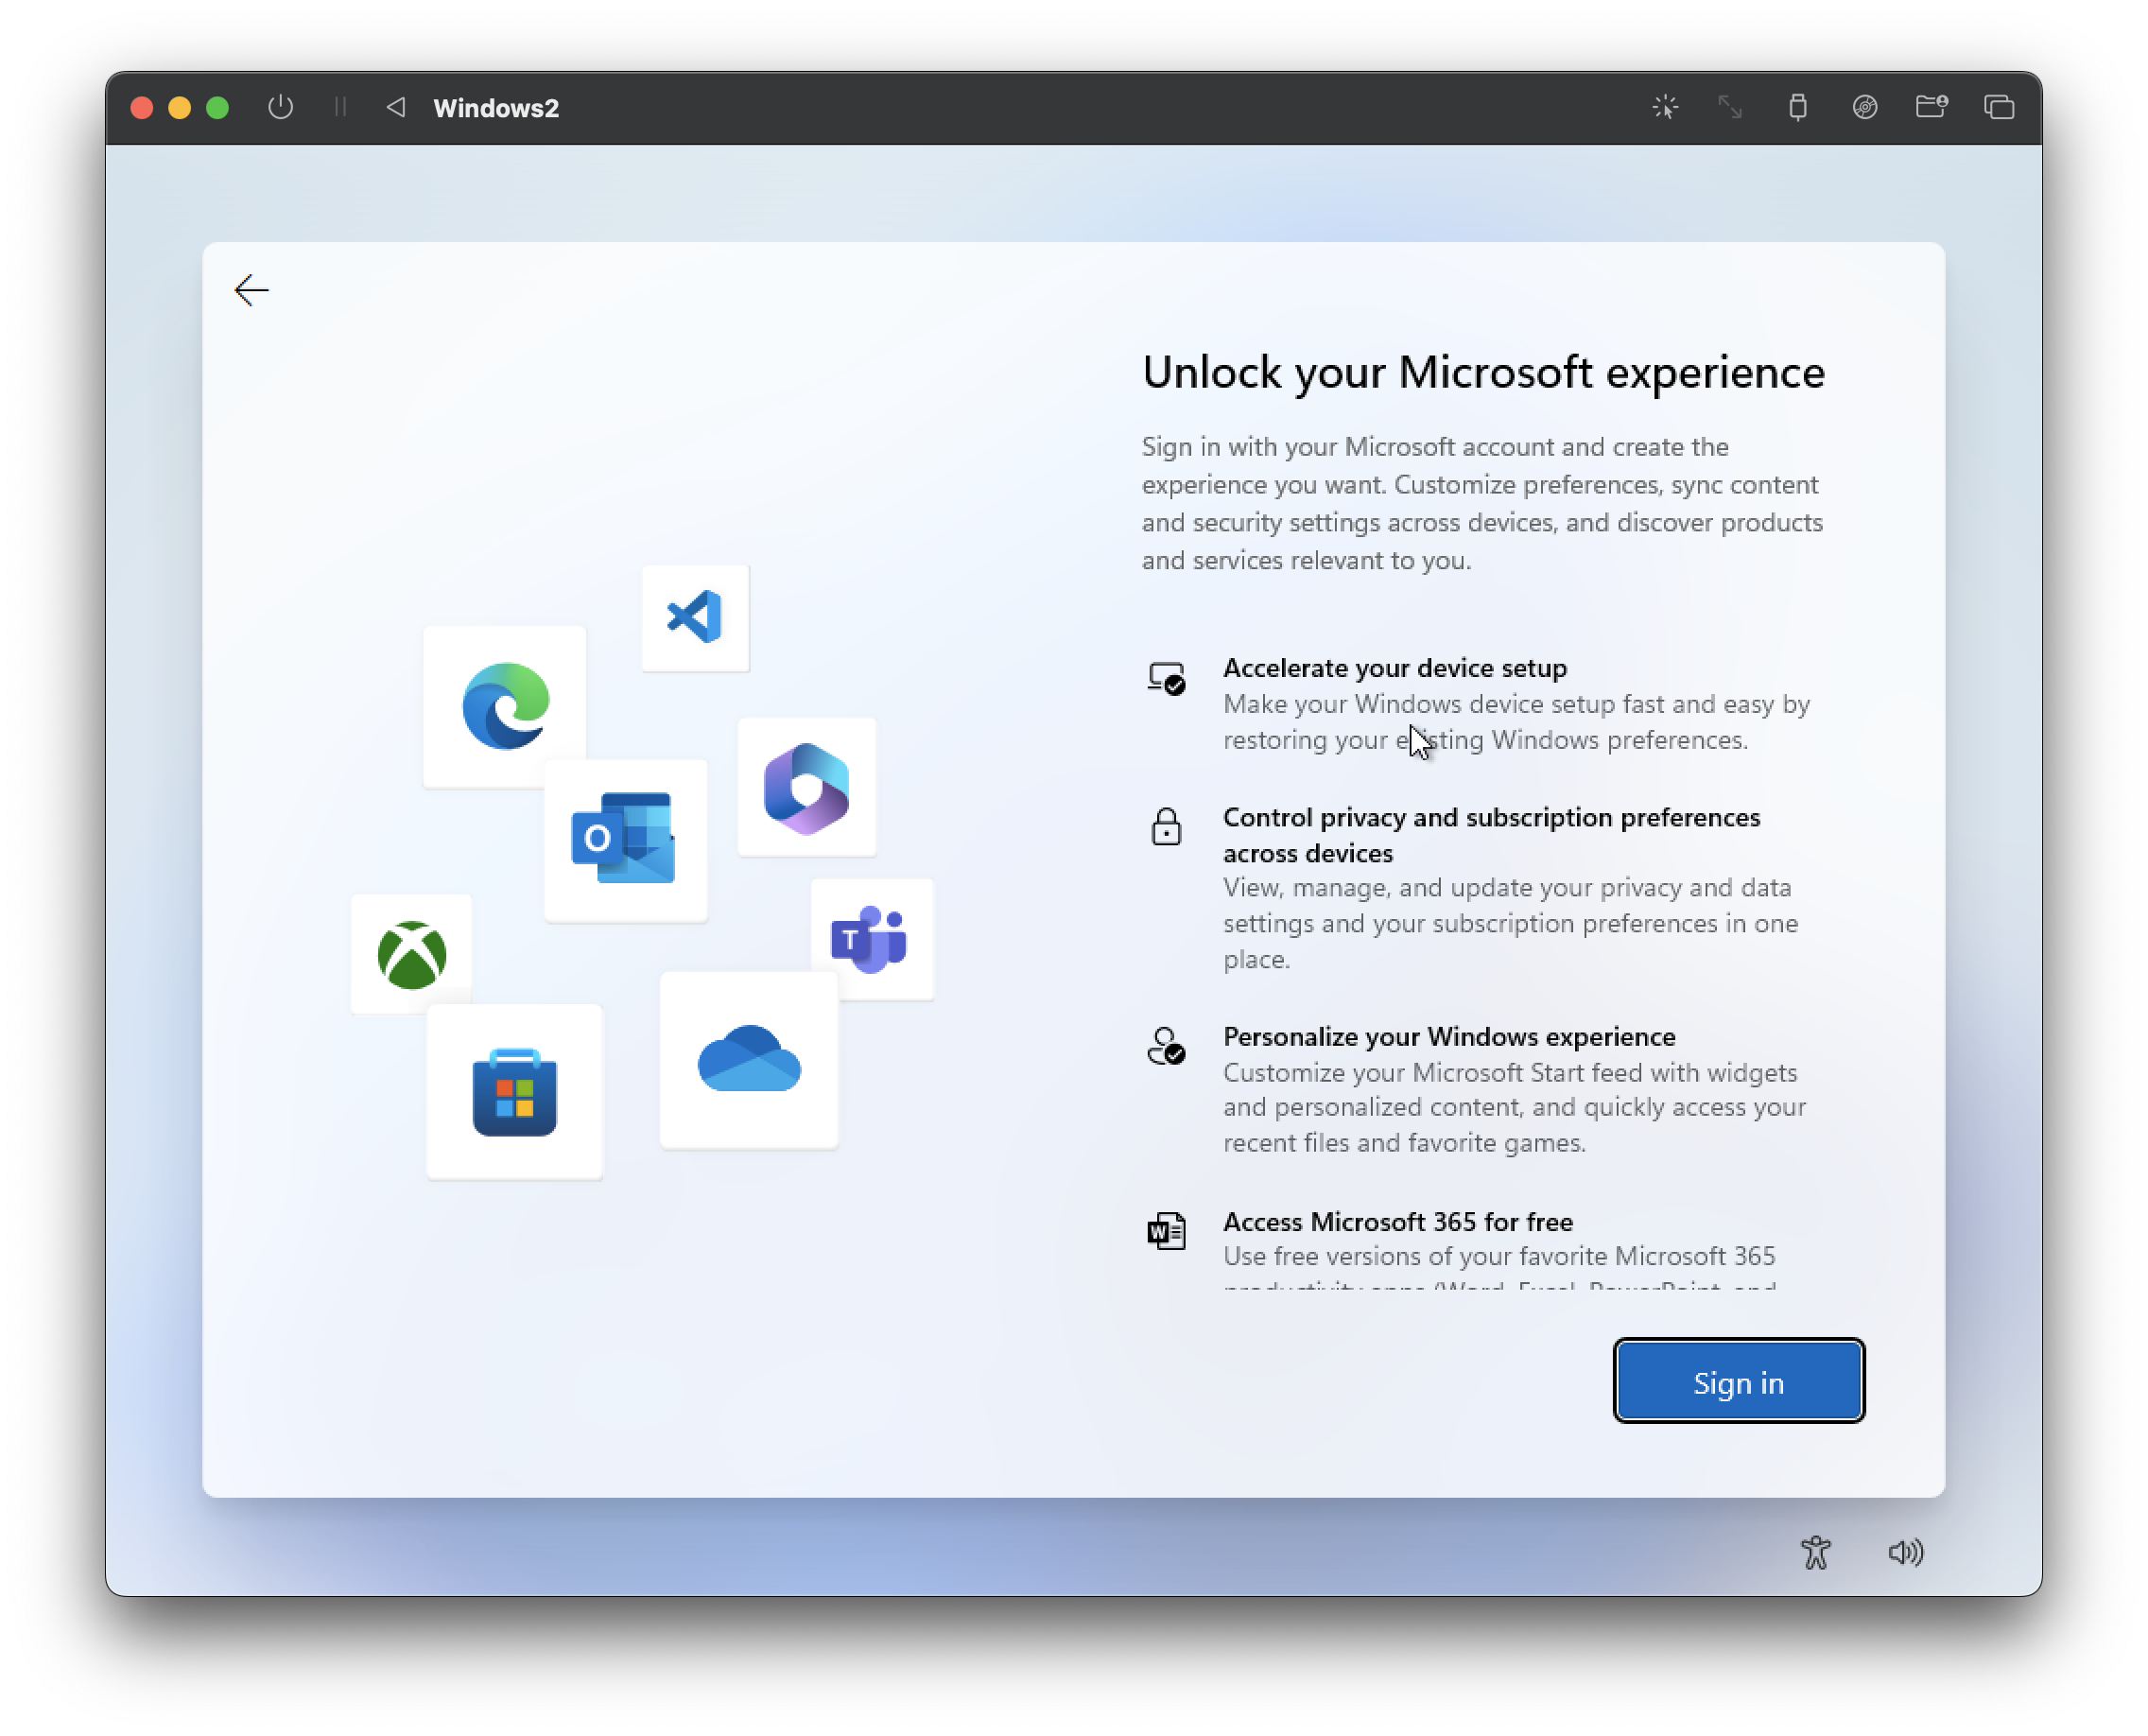The height and width of the screenshot is (1736, 2148).
Task: Toggle capture mouse cursor icon
Action: (1665, 107)
